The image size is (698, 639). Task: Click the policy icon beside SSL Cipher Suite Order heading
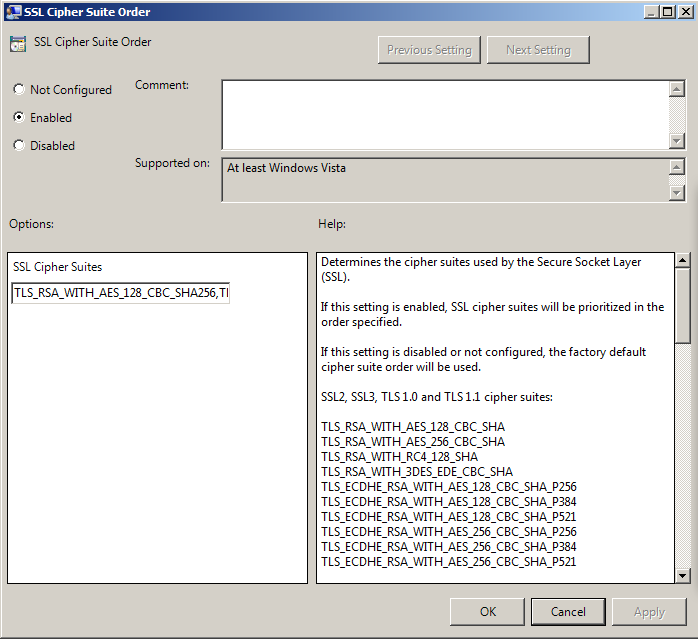(18, 44)
